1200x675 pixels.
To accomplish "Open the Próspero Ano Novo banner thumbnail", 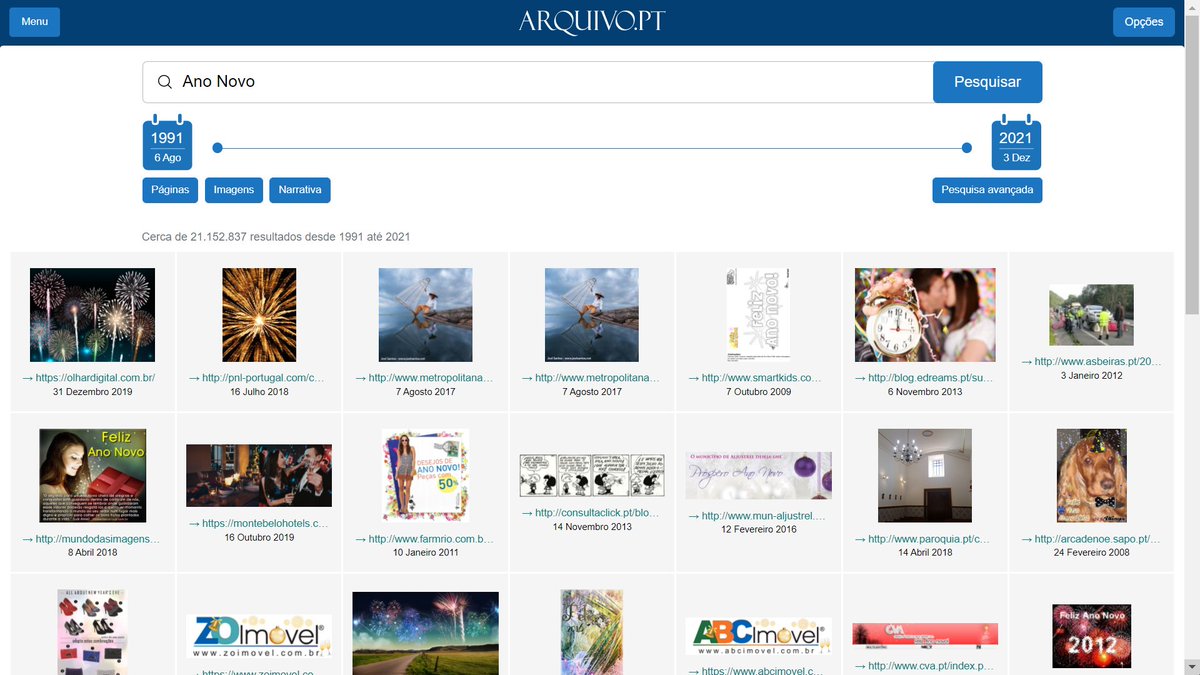I will 758,476.
